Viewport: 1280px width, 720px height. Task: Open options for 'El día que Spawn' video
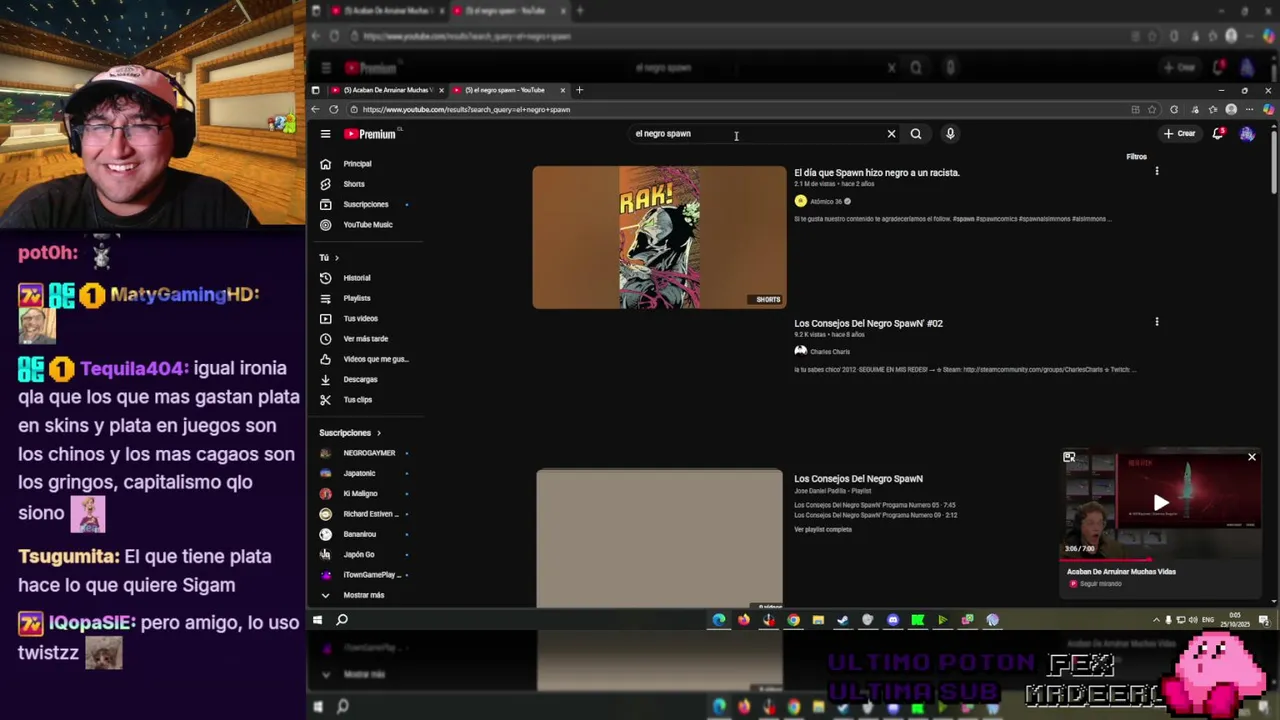pyautogui.click(x=1157, y=171)
